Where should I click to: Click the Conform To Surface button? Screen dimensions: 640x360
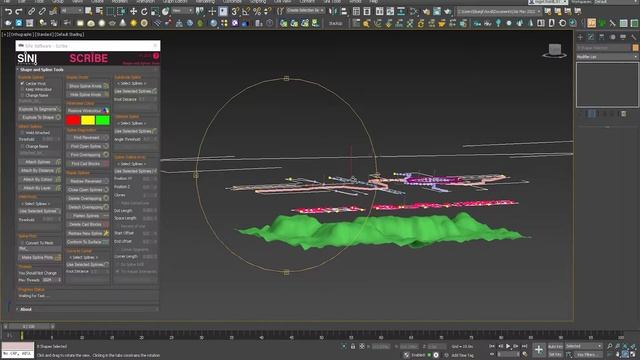click(88, 242)
